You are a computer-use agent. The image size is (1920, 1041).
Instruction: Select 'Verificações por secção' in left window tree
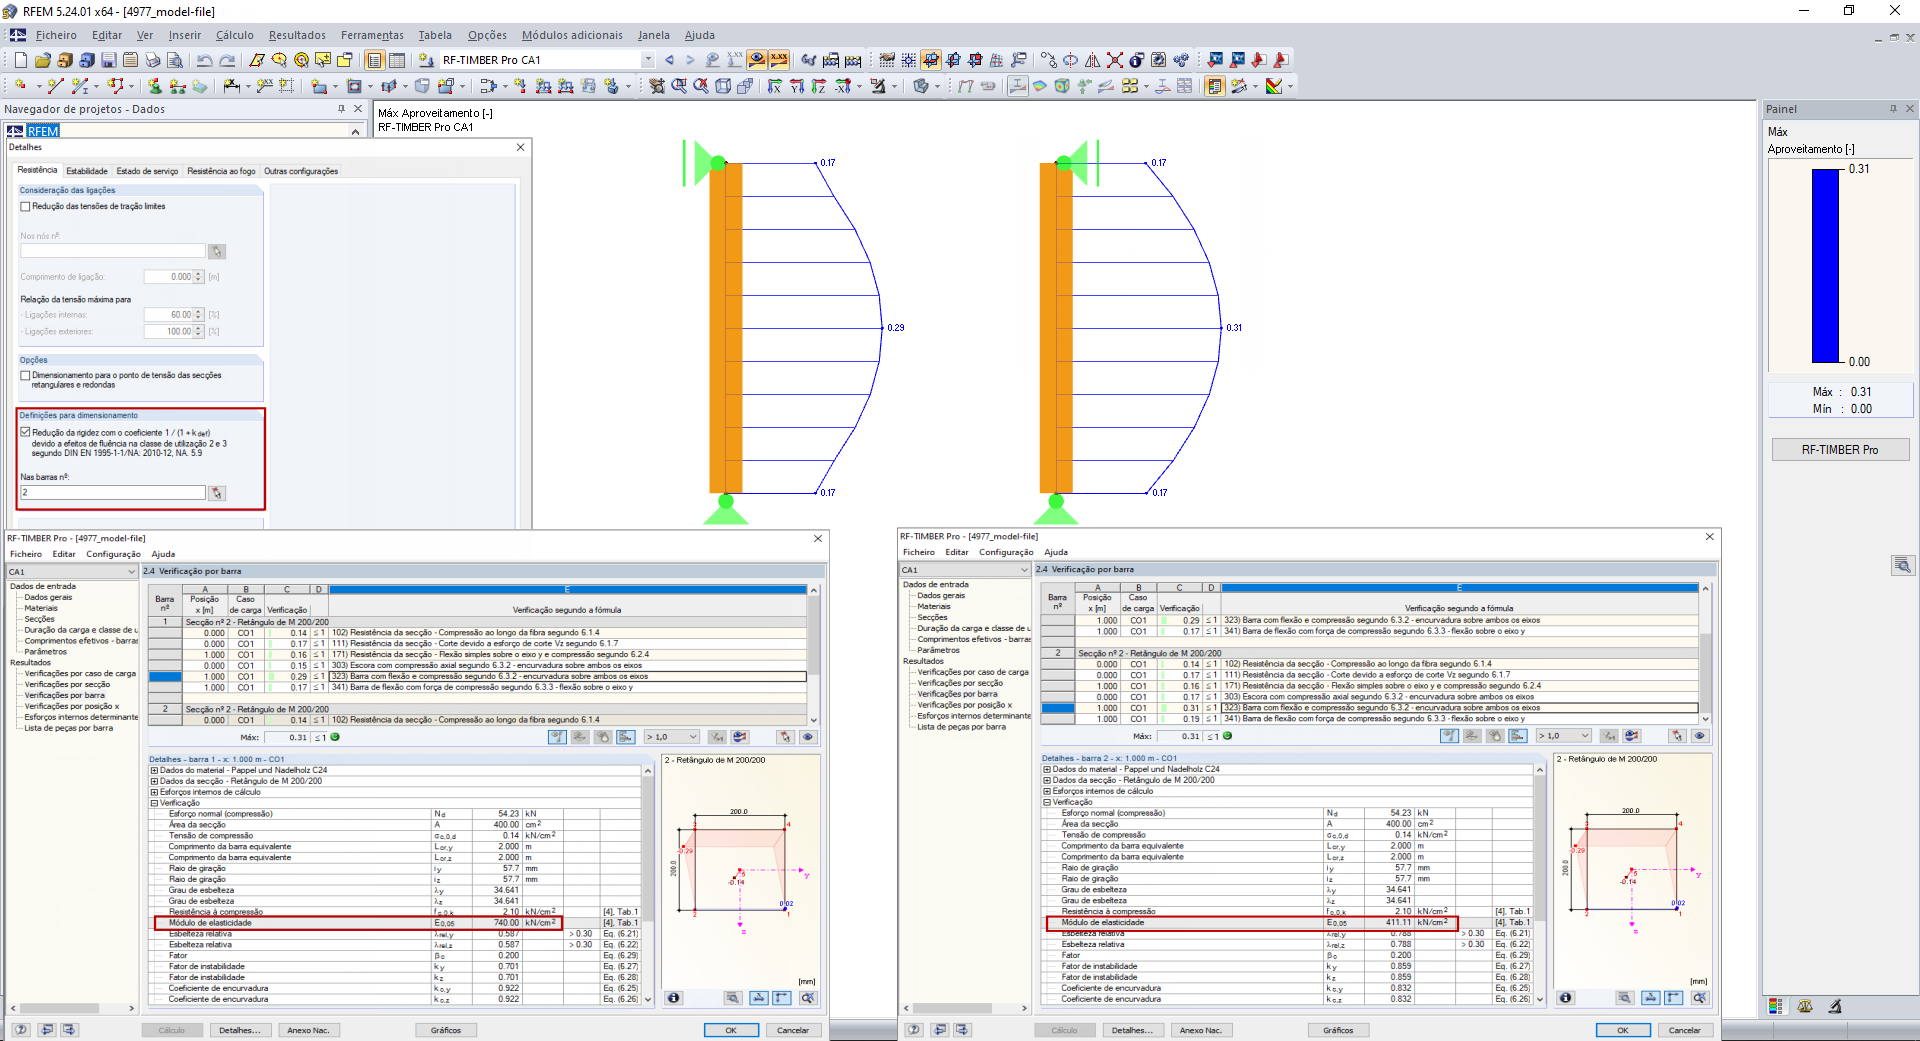point(68,684)
